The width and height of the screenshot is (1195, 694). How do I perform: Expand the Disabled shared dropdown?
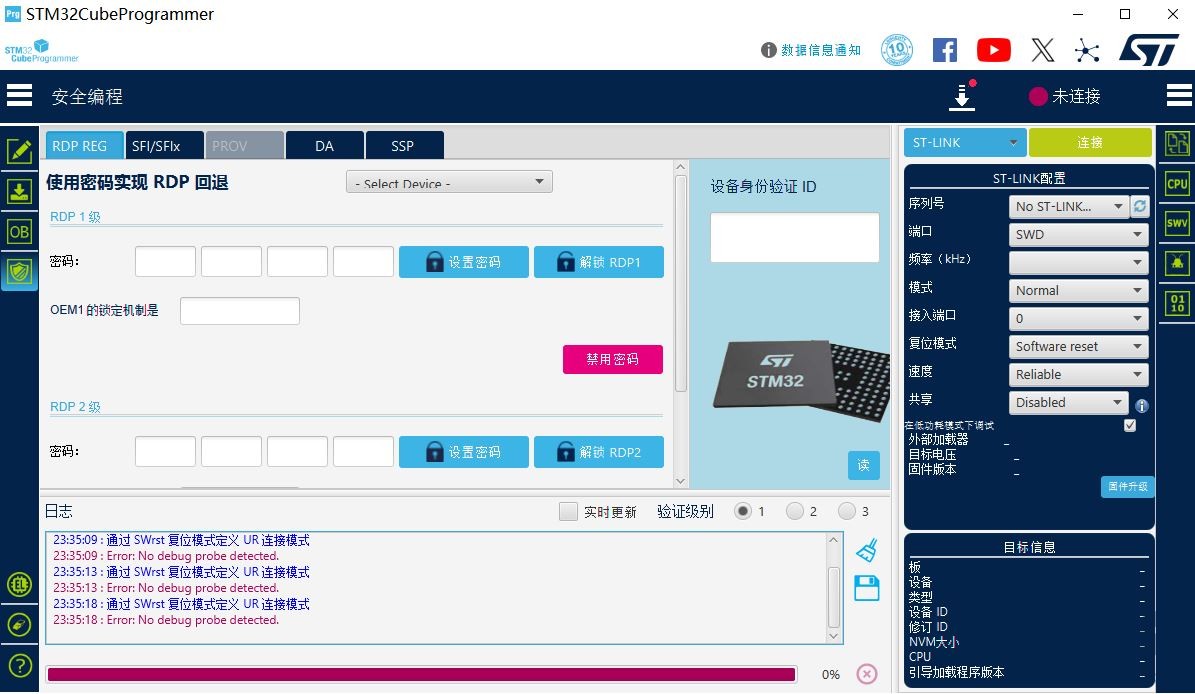click(1068, 402)
